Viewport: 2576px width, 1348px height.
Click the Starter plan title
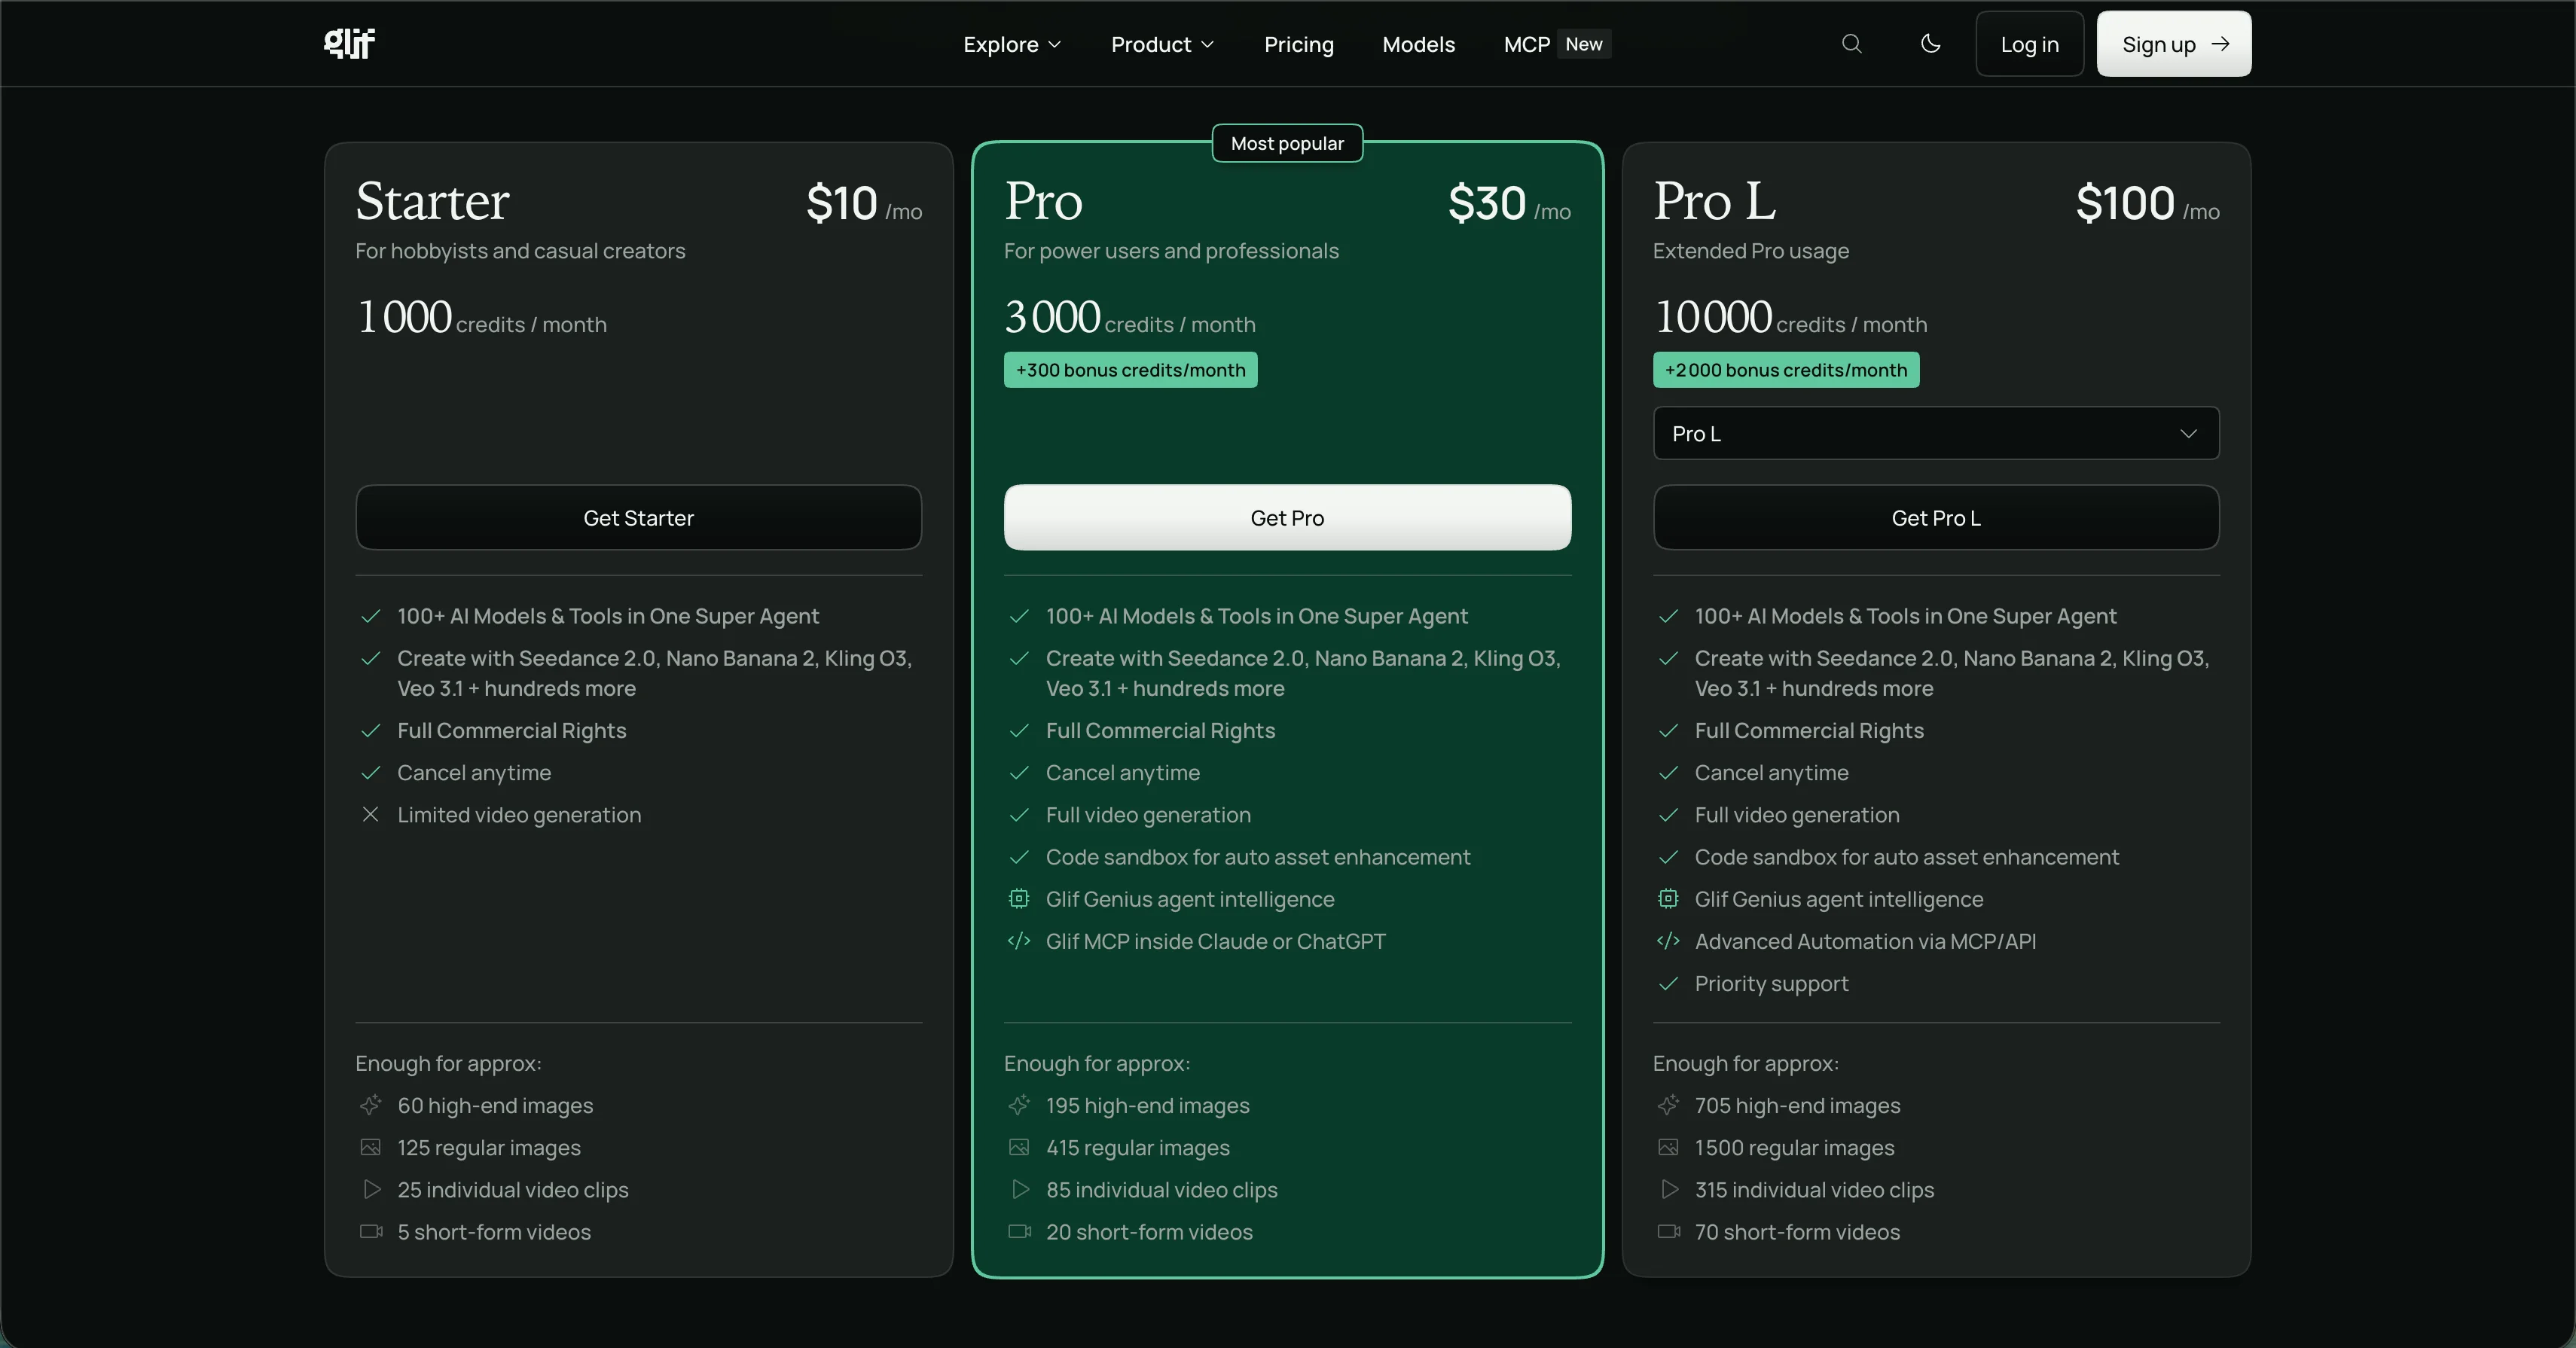pos(432,201)
